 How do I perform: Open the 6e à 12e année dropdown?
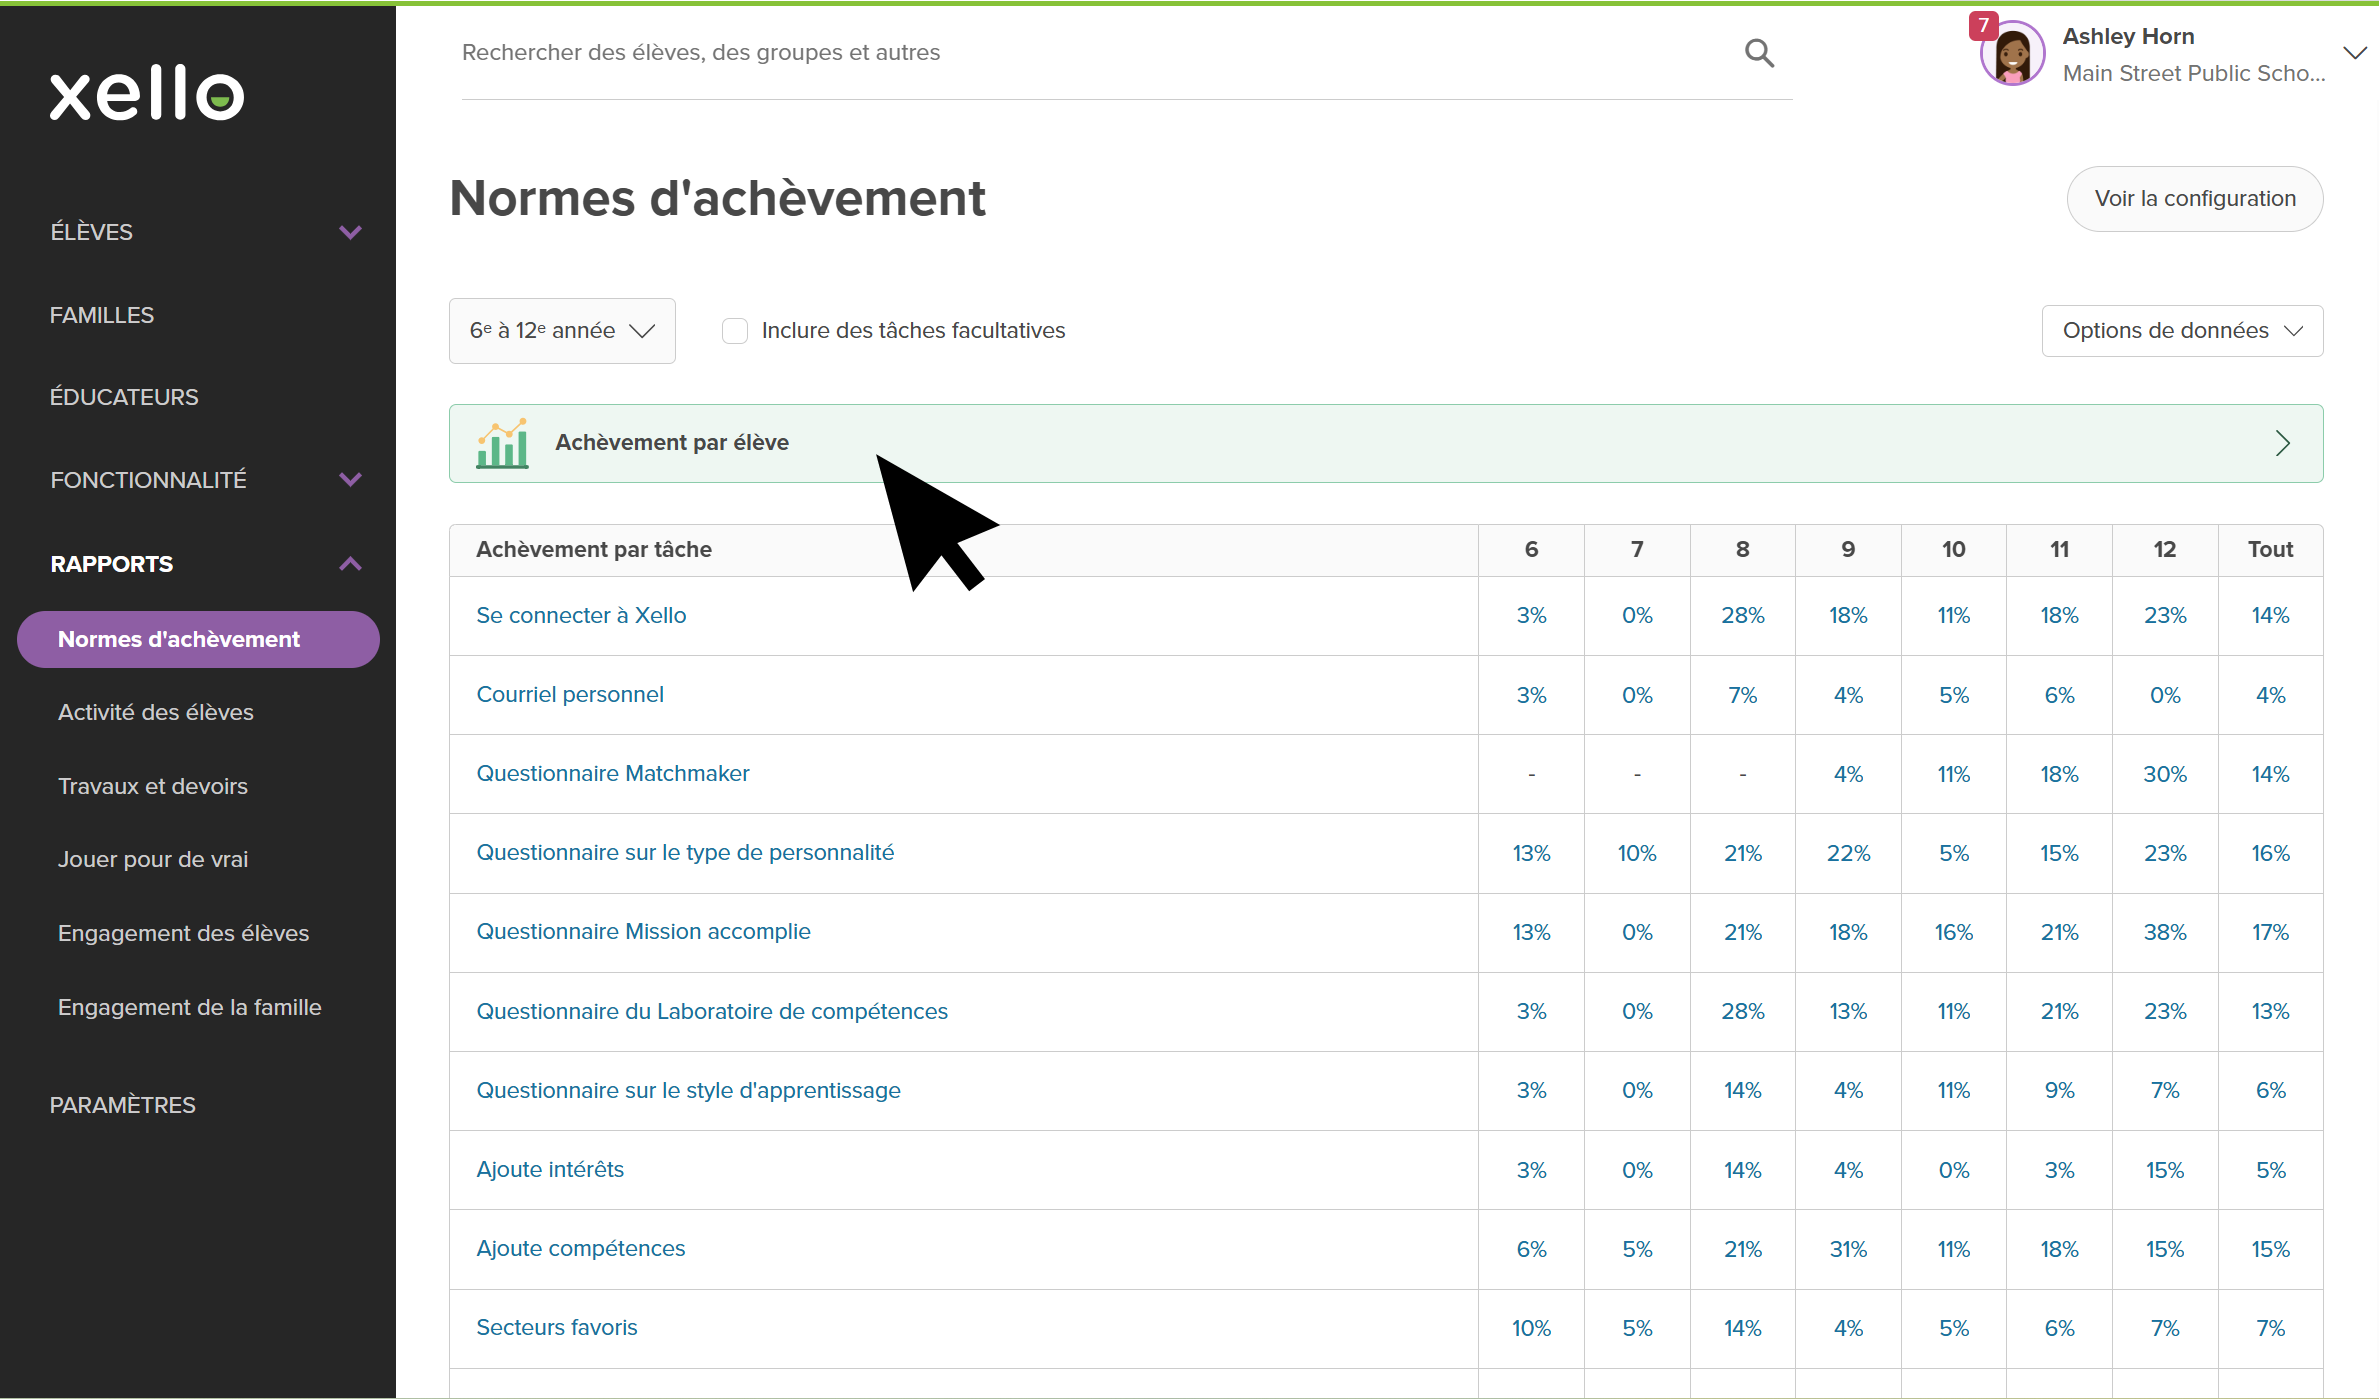click(562, 331)
